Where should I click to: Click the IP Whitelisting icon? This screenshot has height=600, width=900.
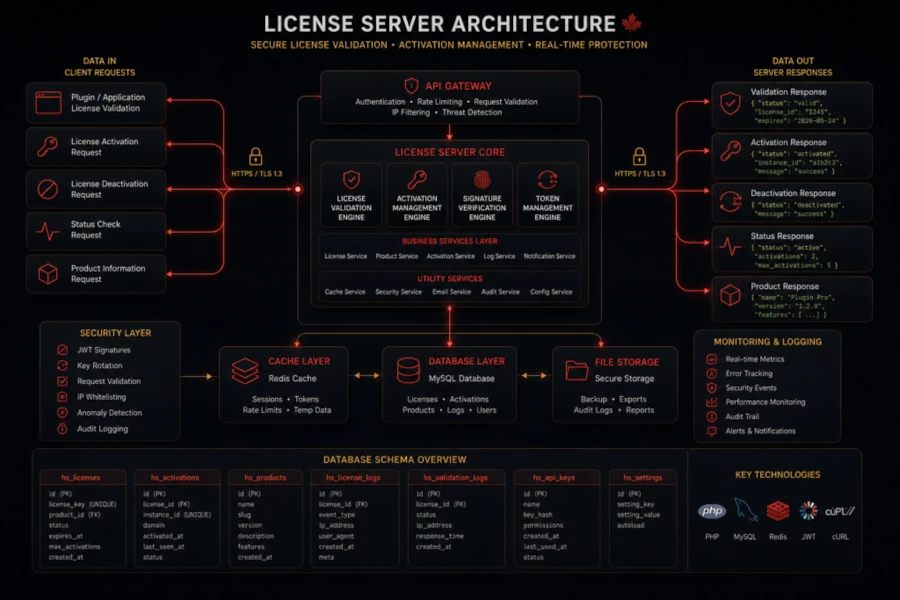(x=63, y=397)
